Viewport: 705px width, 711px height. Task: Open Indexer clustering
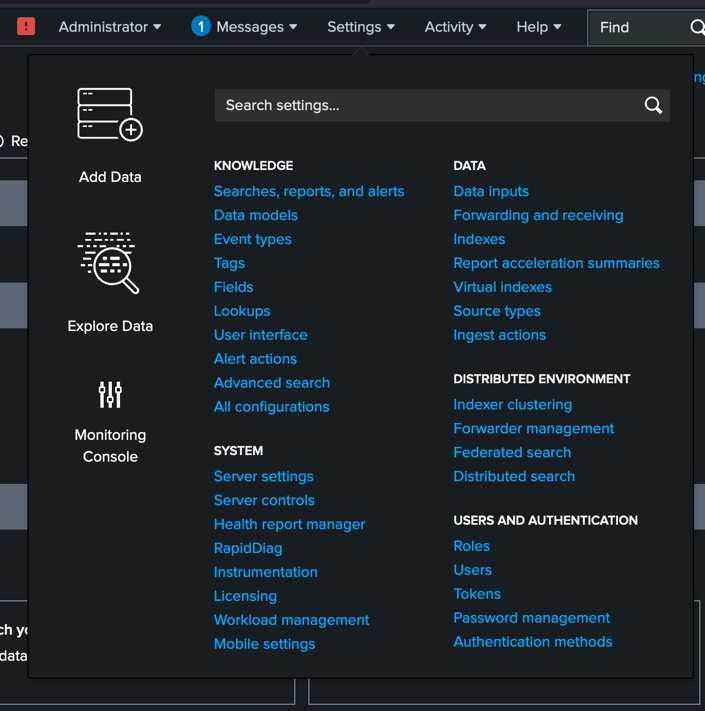pyautogui.click(x=512, y=405)
